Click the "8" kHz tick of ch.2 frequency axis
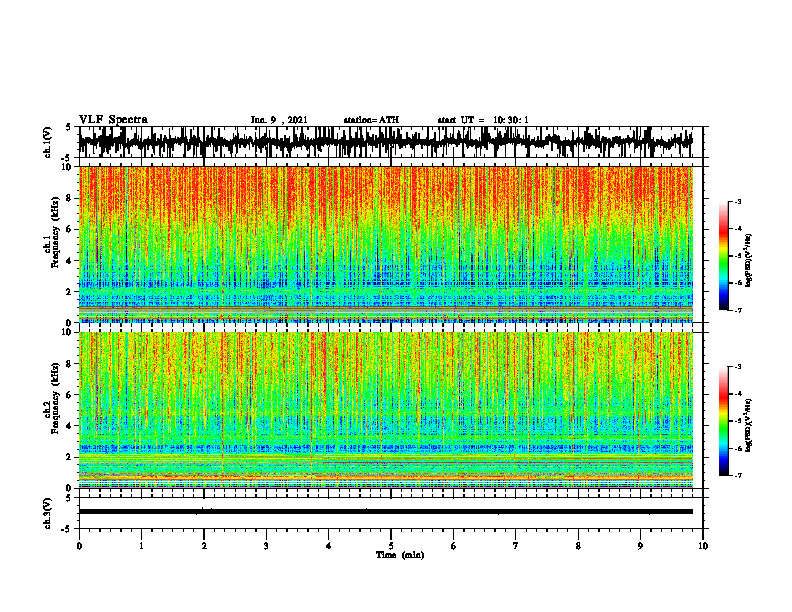 [x=70, y=364]
